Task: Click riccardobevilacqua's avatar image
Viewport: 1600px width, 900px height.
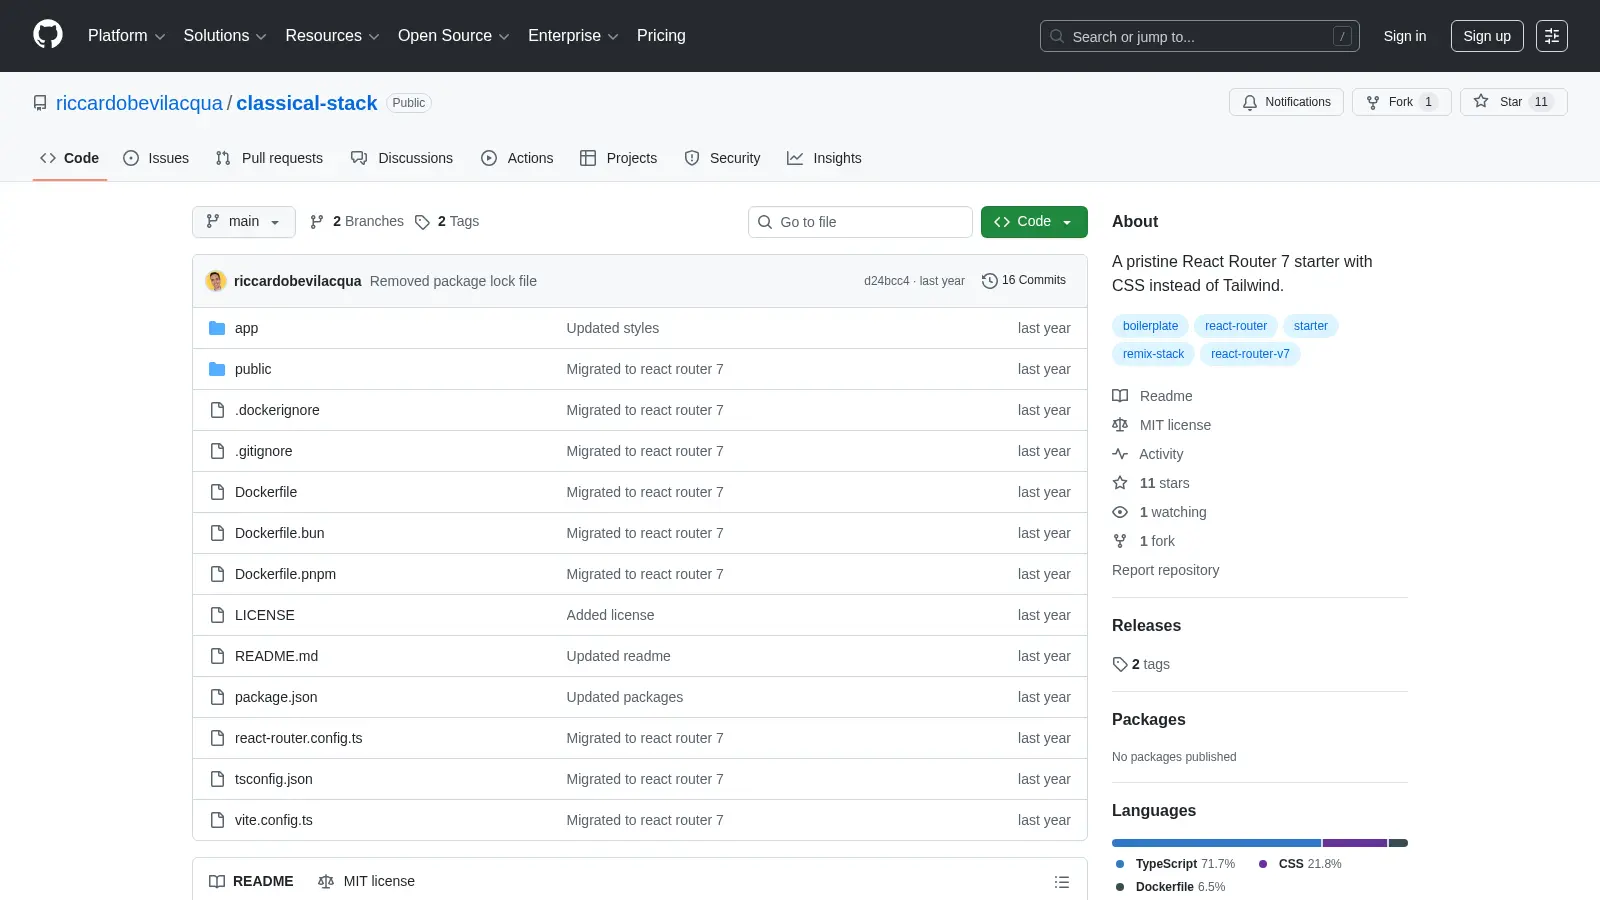Action: [216, 281]
